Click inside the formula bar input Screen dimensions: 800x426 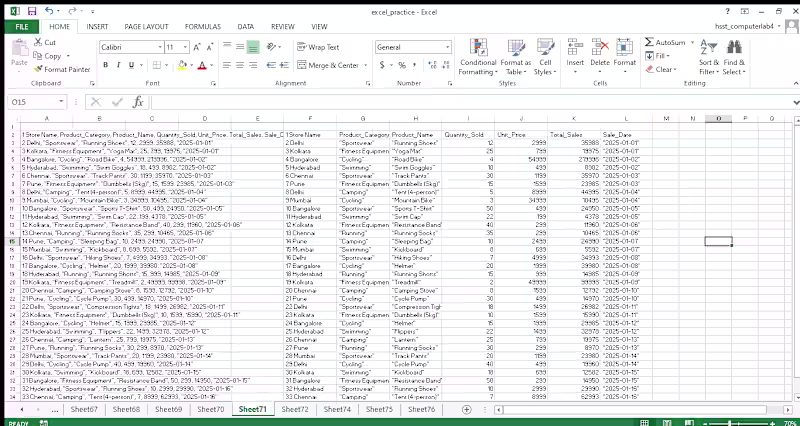tap(472, 102)
